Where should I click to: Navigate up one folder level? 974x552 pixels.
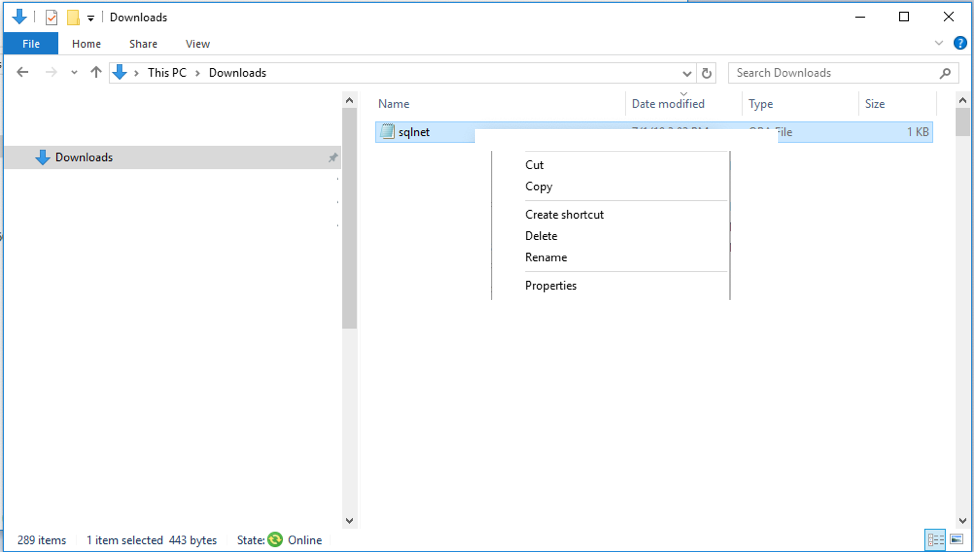(x=96, y=73)
